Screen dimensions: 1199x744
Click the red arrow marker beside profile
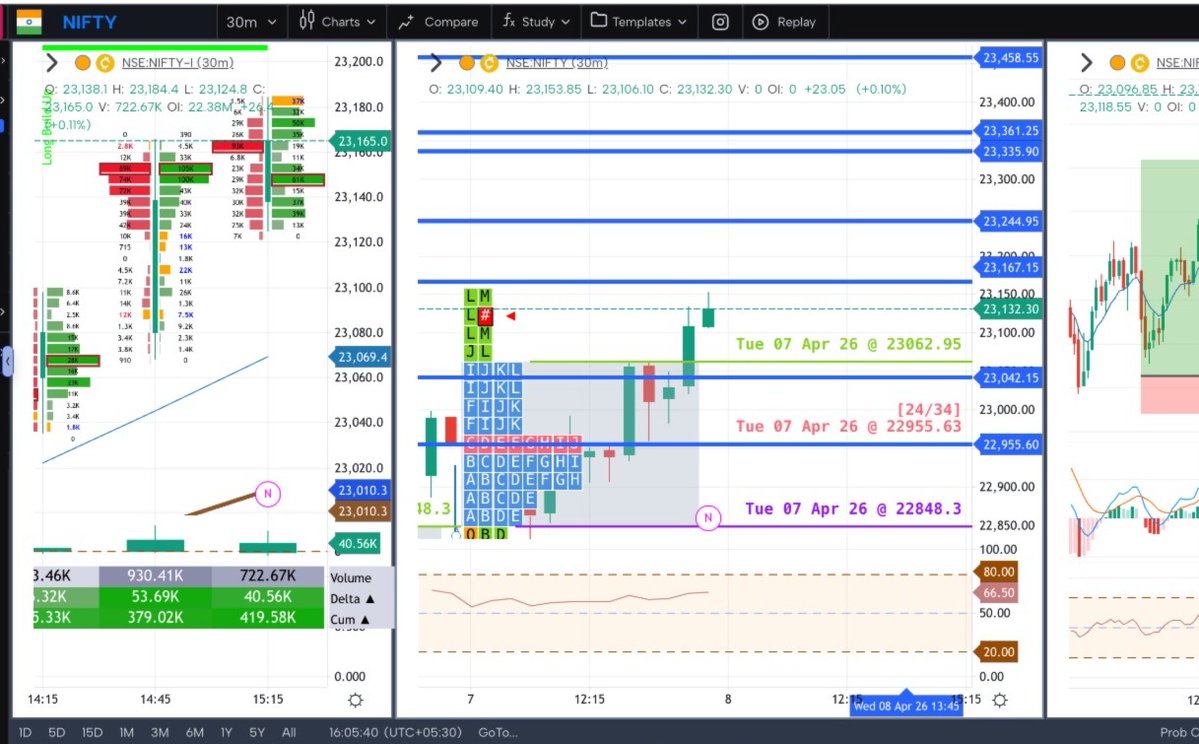(x=511, y=316)
